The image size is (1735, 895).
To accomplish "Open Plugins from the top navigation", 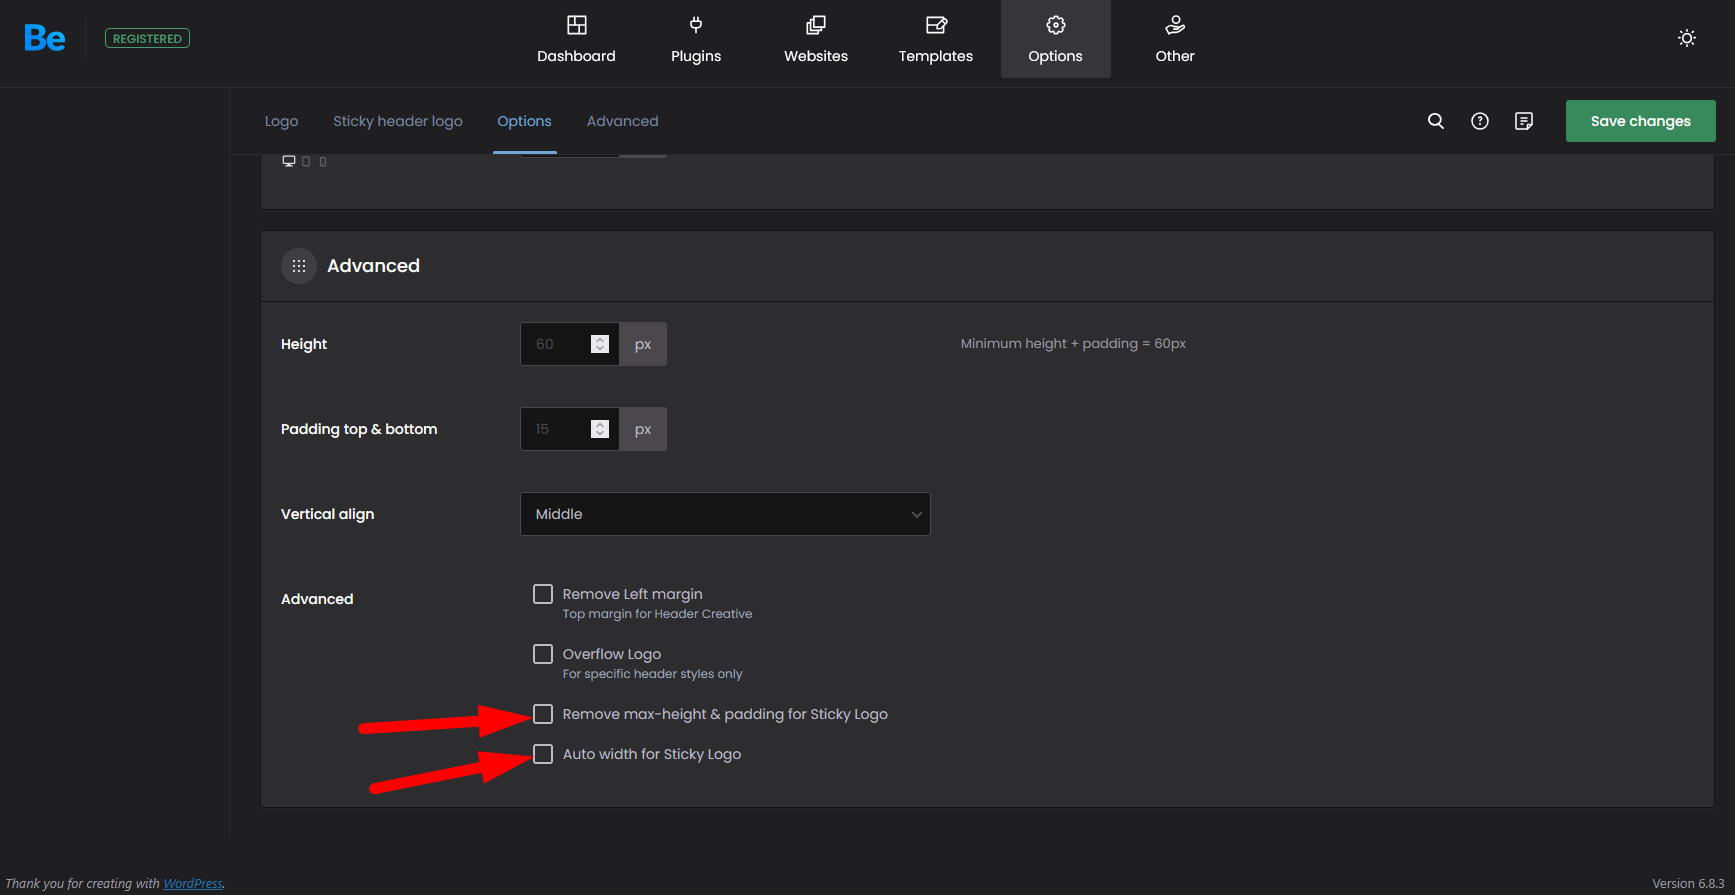I will (x=696, y=39).
